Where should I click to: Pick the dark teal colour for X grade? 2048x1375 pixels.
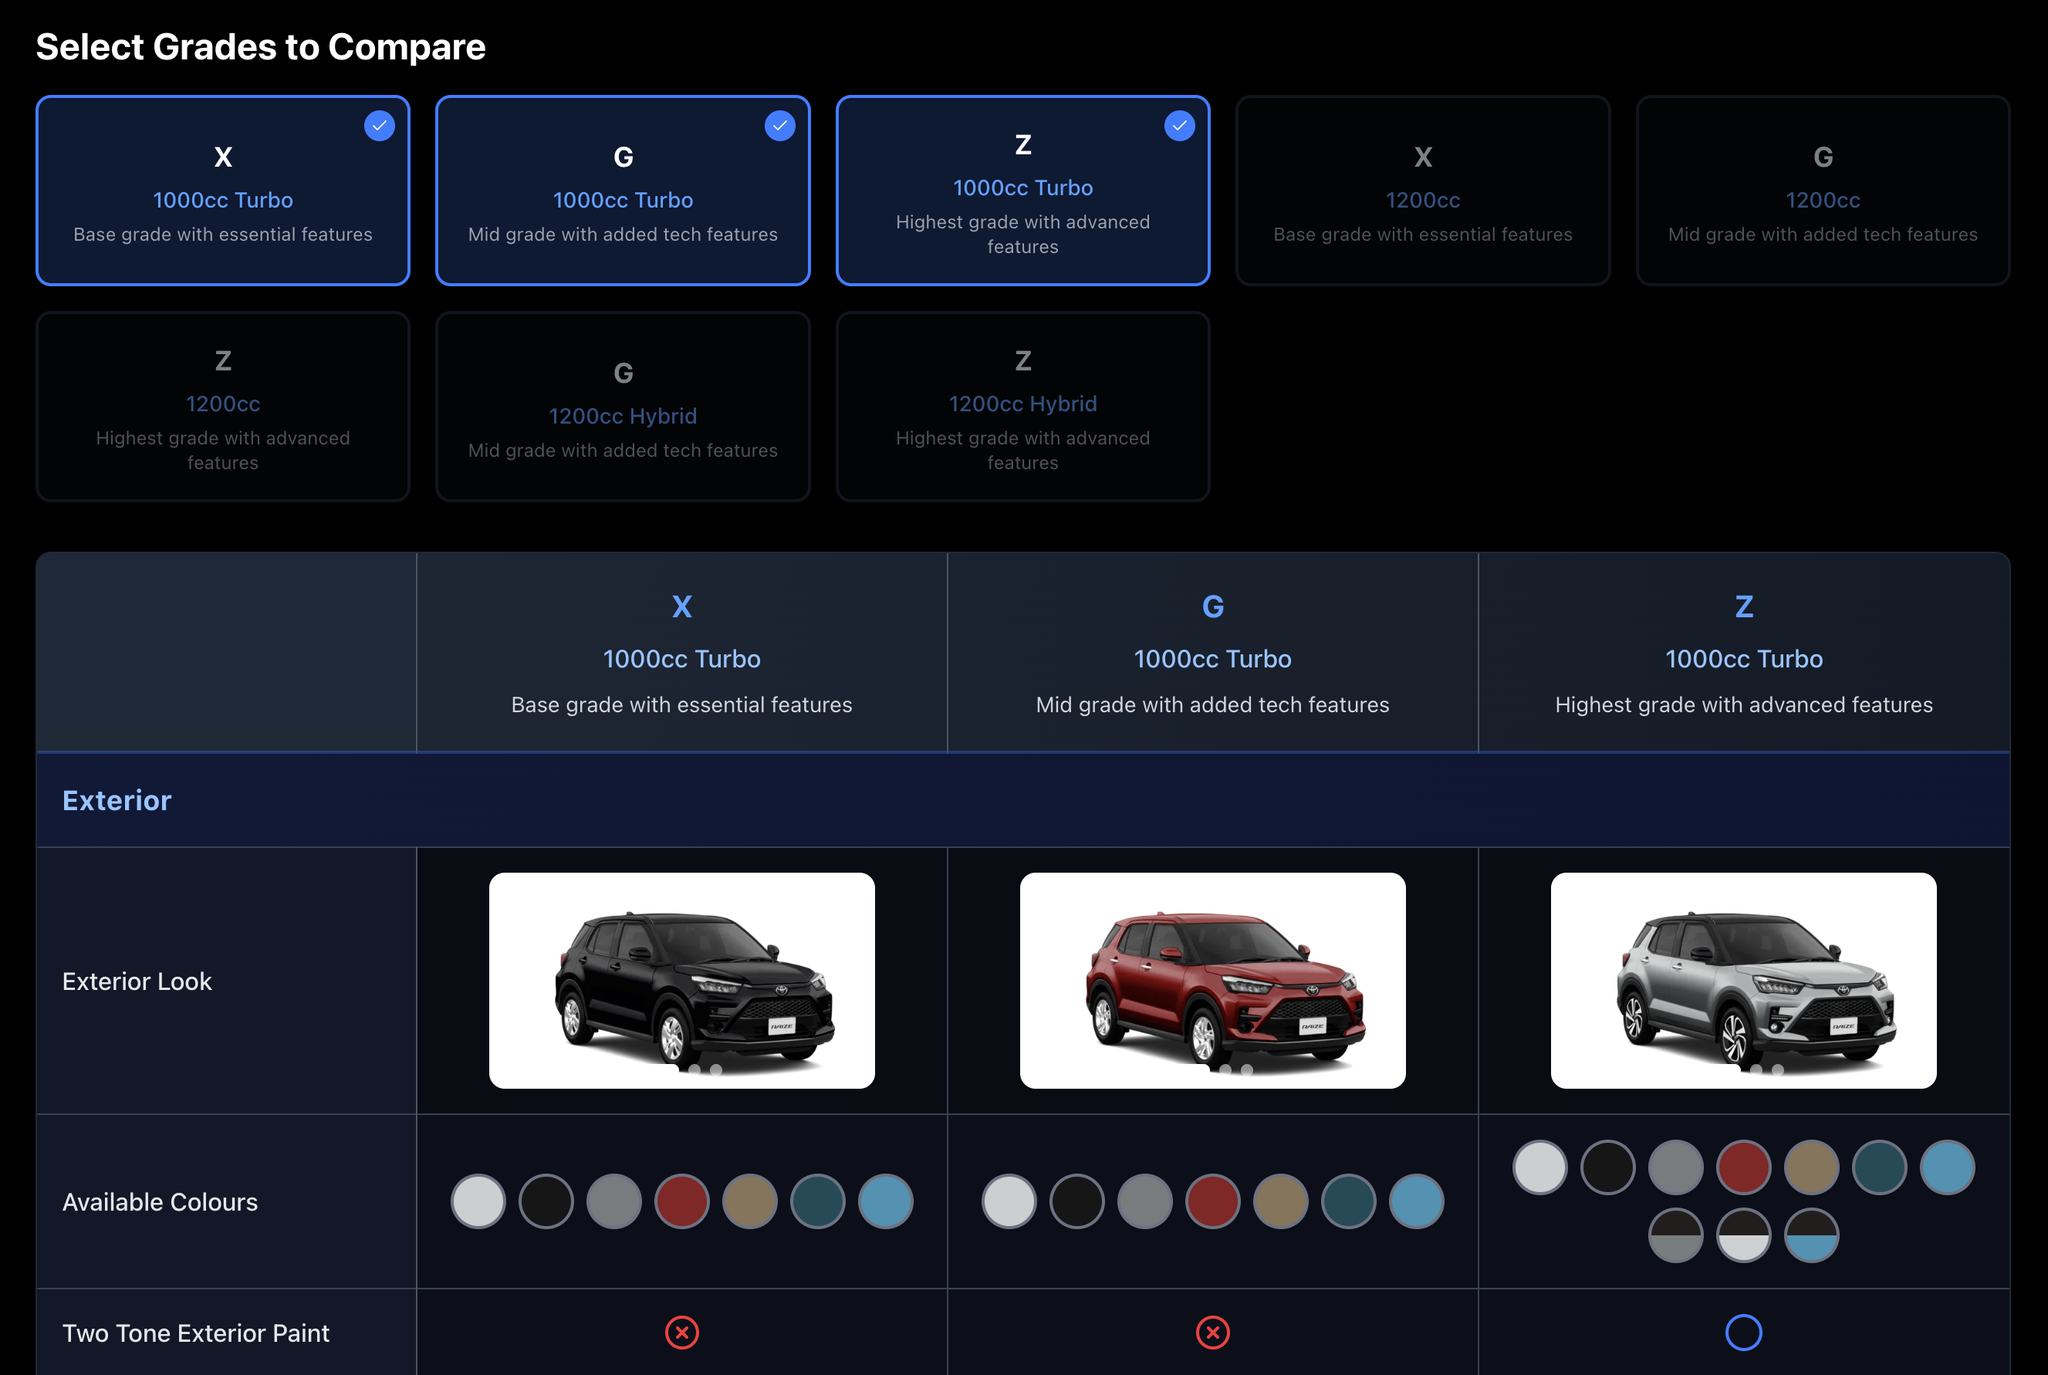(818, 1201)
